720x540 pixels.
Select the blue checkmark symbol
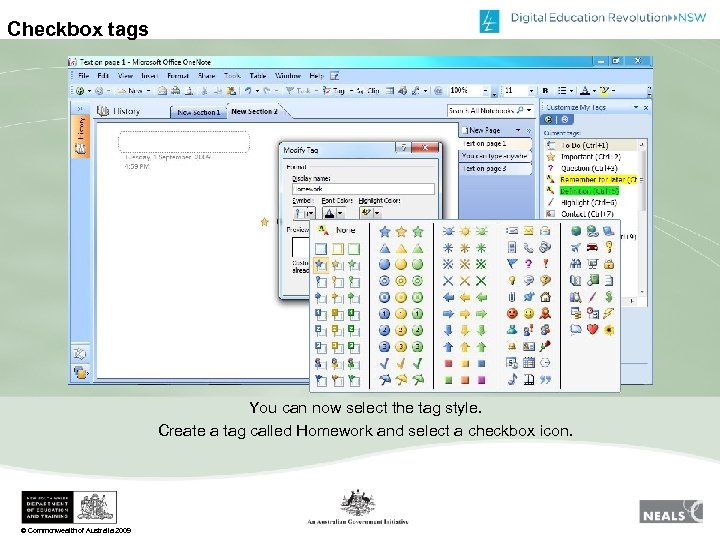click(385, 363)
